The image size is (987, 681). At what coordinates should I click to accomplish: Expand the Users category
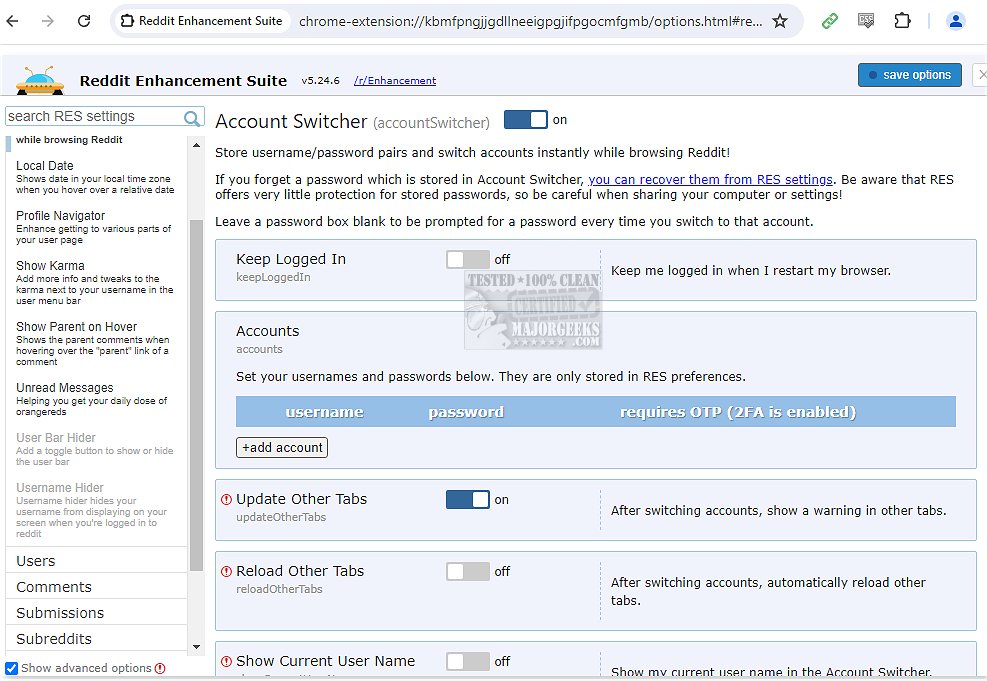[x=36, y=561]
